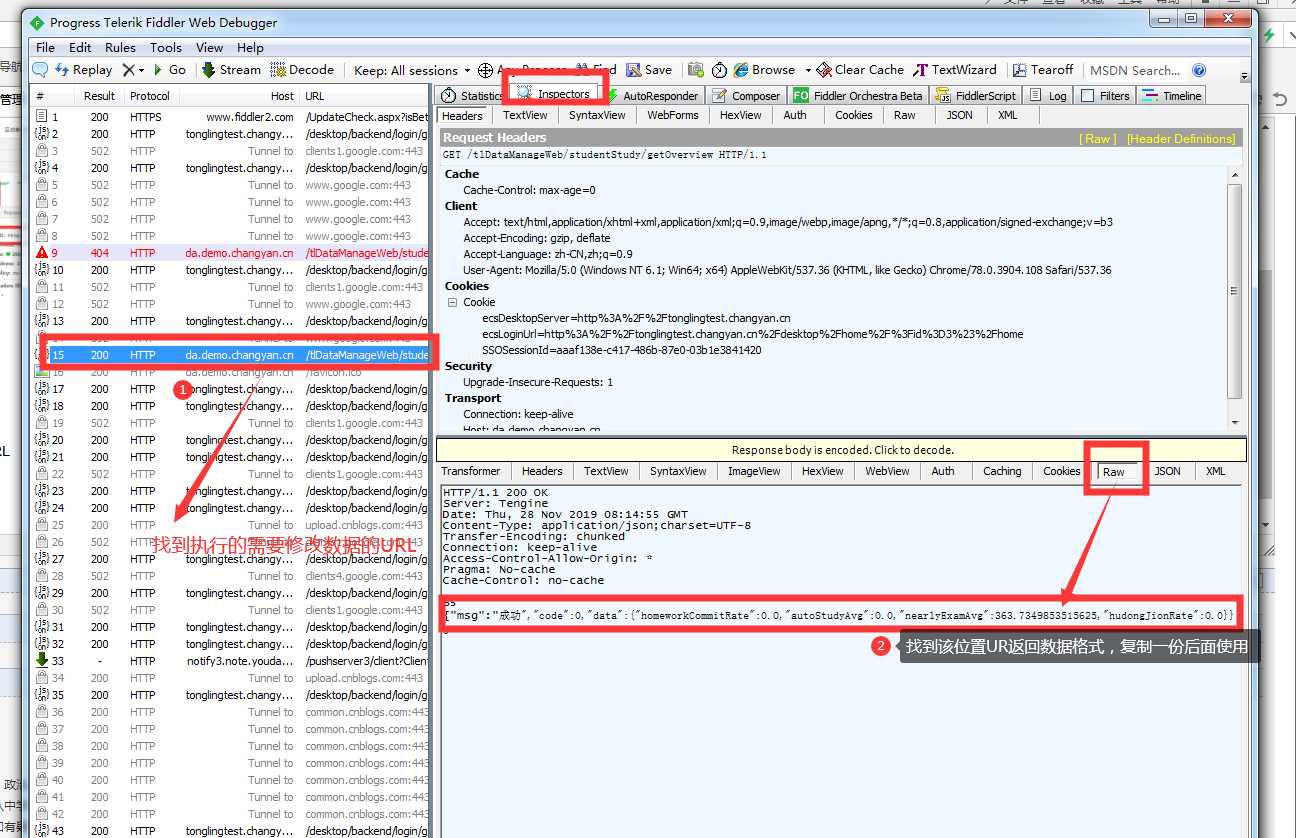This screenshot has width=1296, height=838.
Task: Open the Fiddler Orchestra Beta tab
Action: coord(858,95)
